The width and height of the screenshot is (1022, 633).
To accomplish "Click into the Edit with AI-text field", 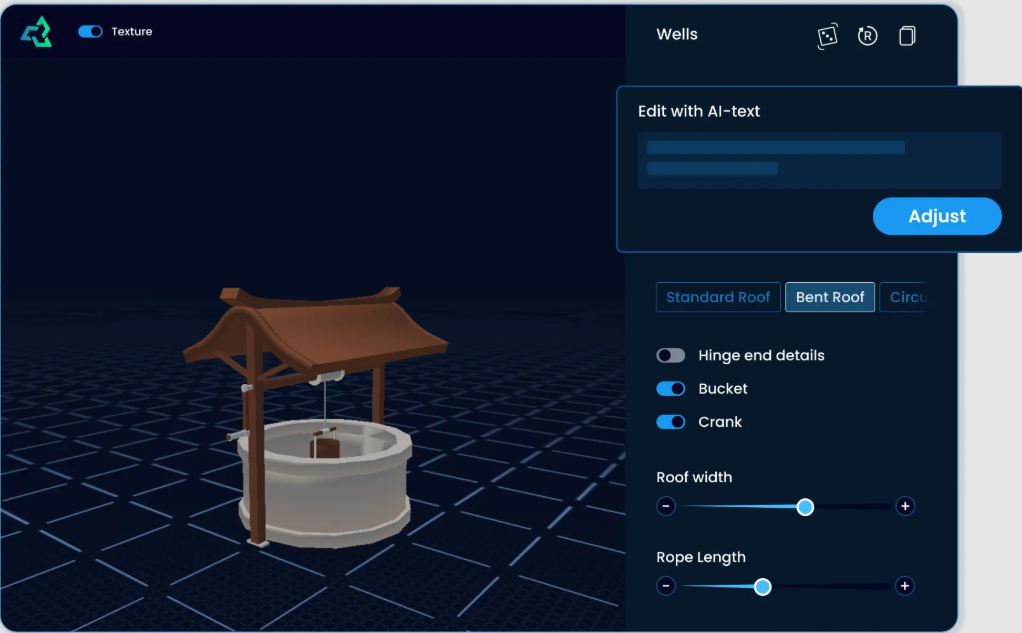I will 819,160.
